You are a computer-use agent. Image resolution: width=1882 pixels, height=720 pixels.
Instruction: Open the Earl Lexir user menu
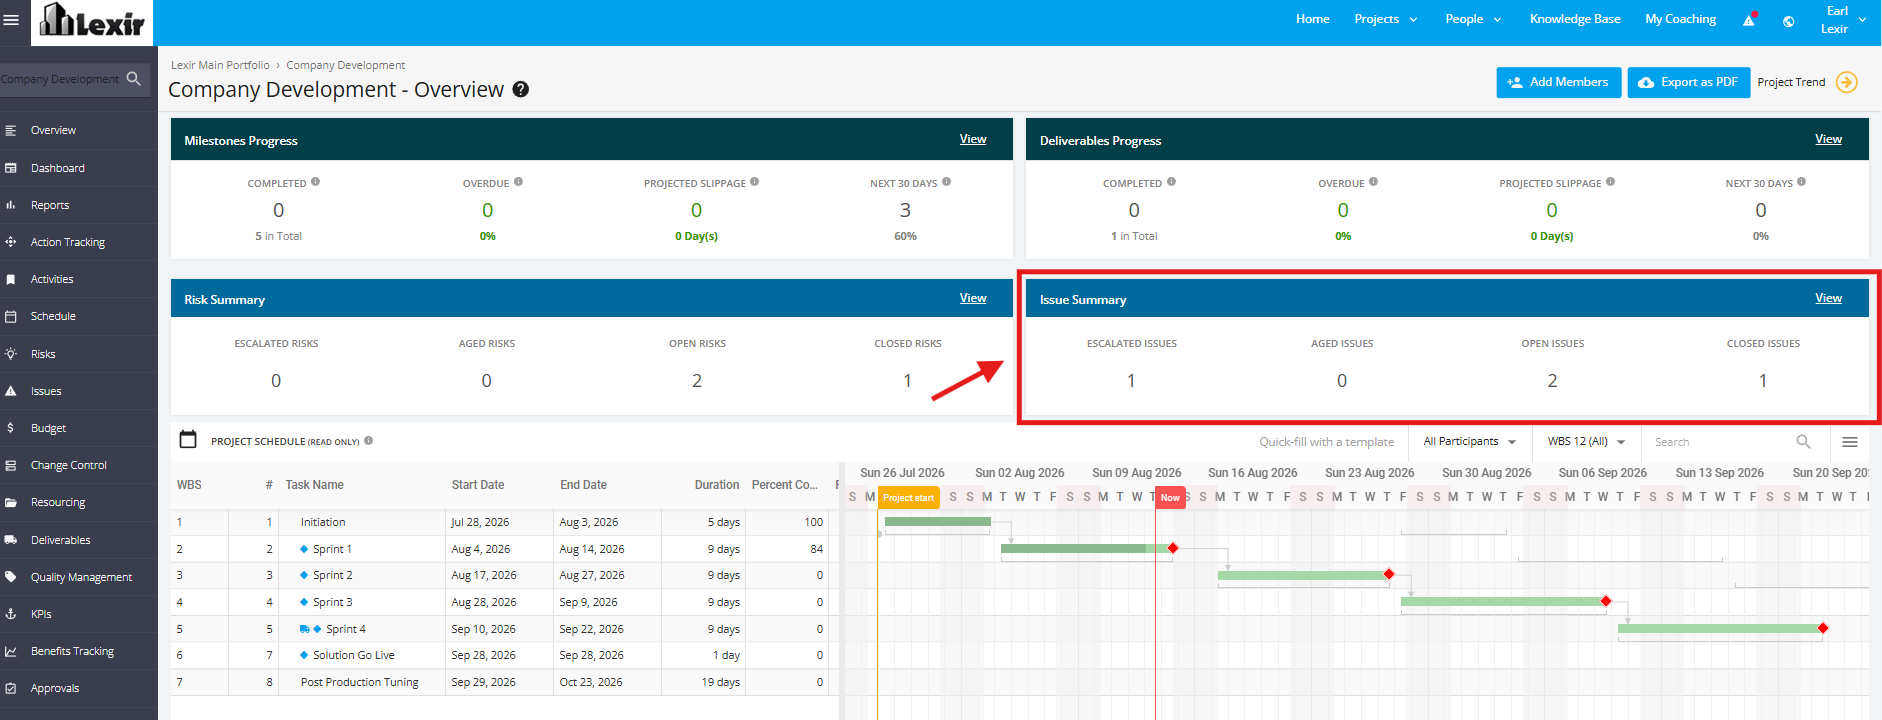point(1844,20)
